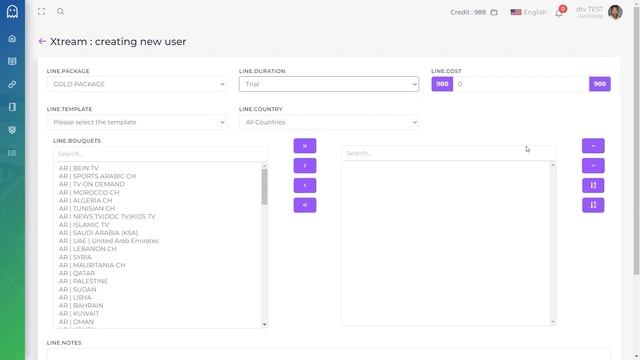
Task: Click the lower sort bouquets button
Action: [x=593, y=205]
